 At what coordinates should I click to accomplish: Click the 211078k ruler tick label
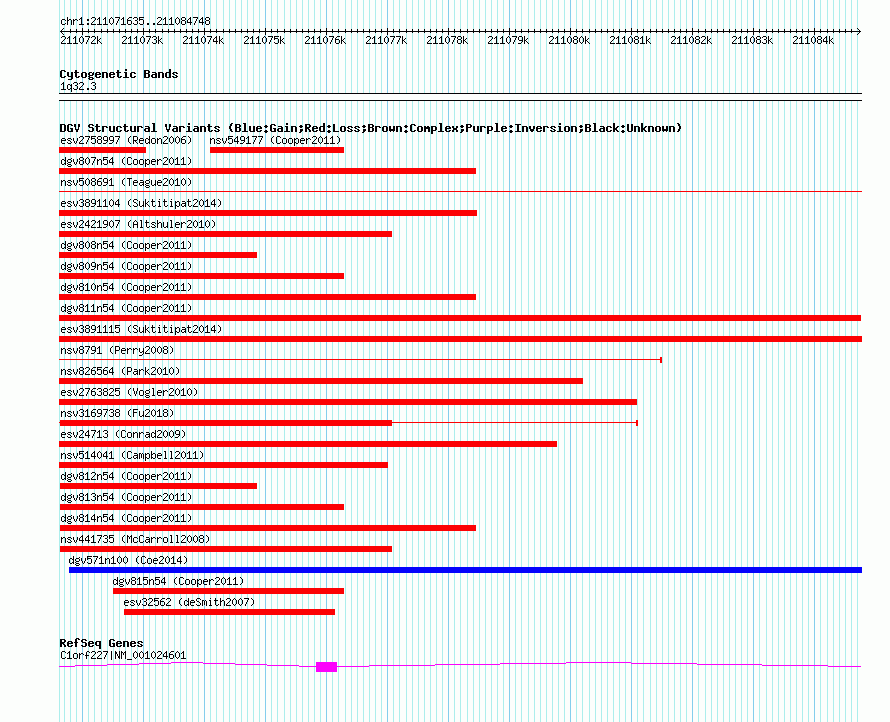point(447,40)
